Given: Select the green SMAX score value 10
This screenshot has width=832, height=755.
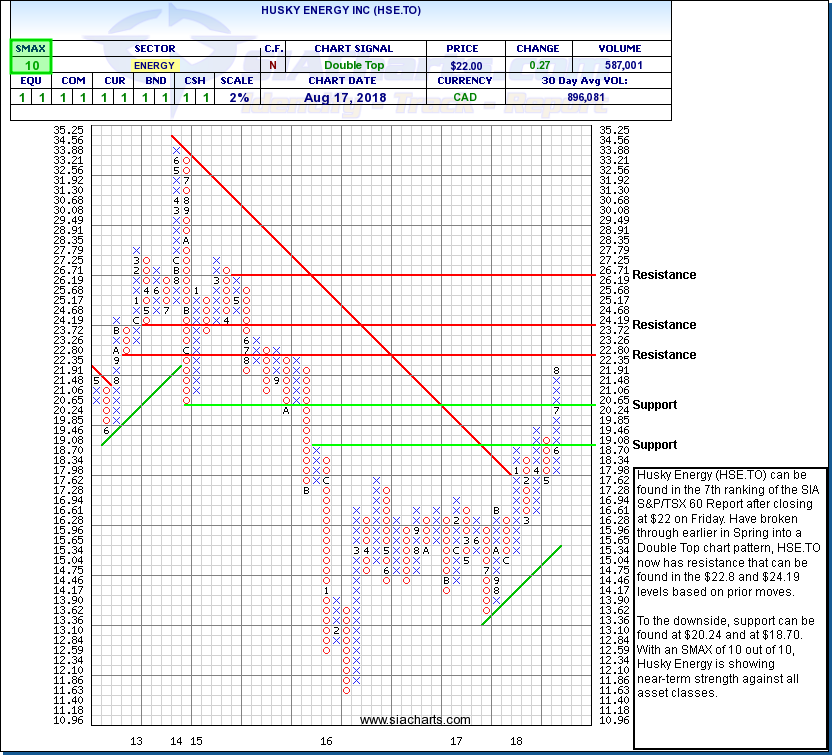Looking at the screenshot, I should click(x=31, y=65).
